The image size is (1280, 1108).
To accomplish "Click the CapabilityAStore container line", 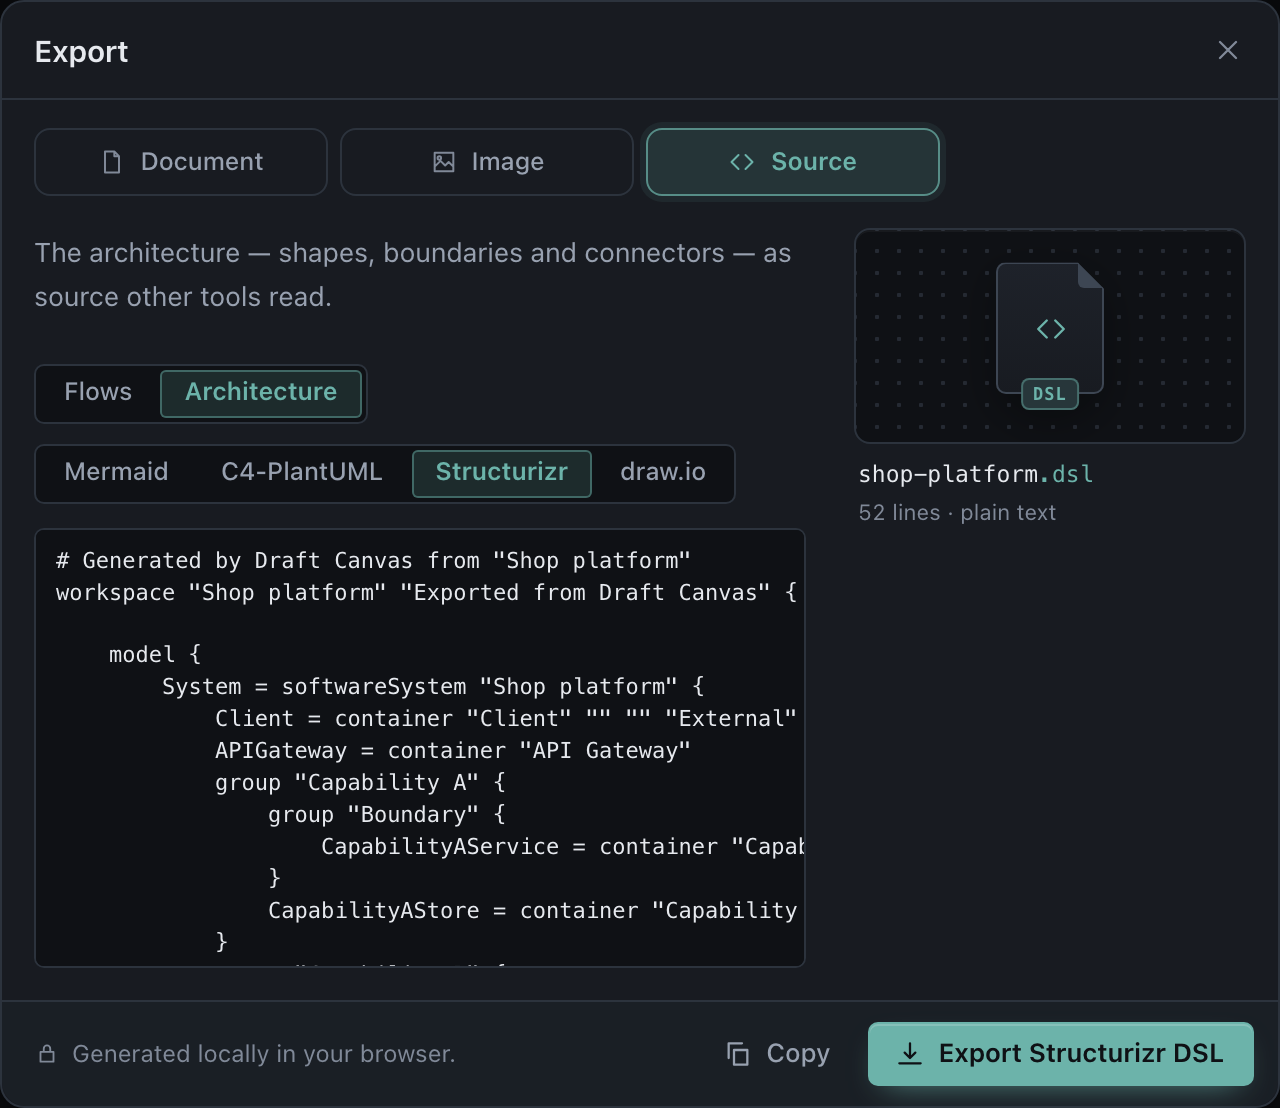I will click(x=533, y=911).
